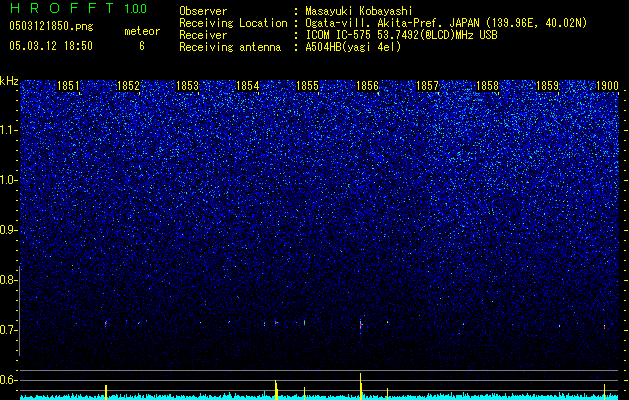629x400 pixels.
Task: Select the A504HB(yagi 4el) antenna text
Action: [353, 47]
